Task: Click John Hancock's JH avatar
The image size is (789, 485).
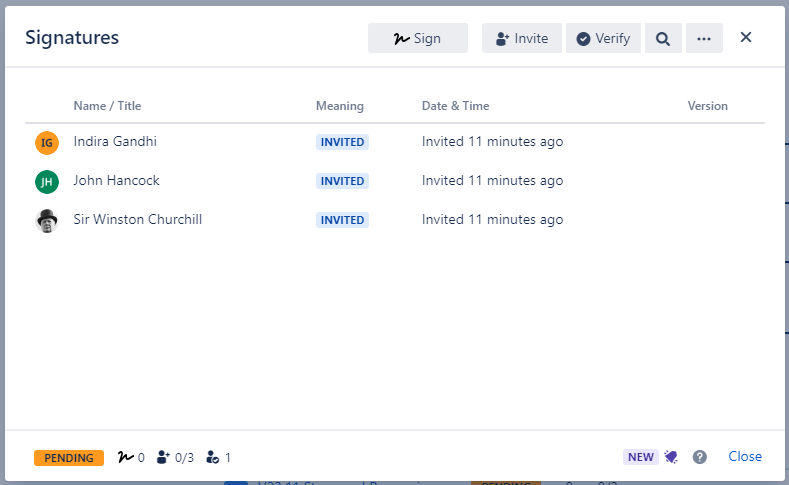Action: click(47, 181)
